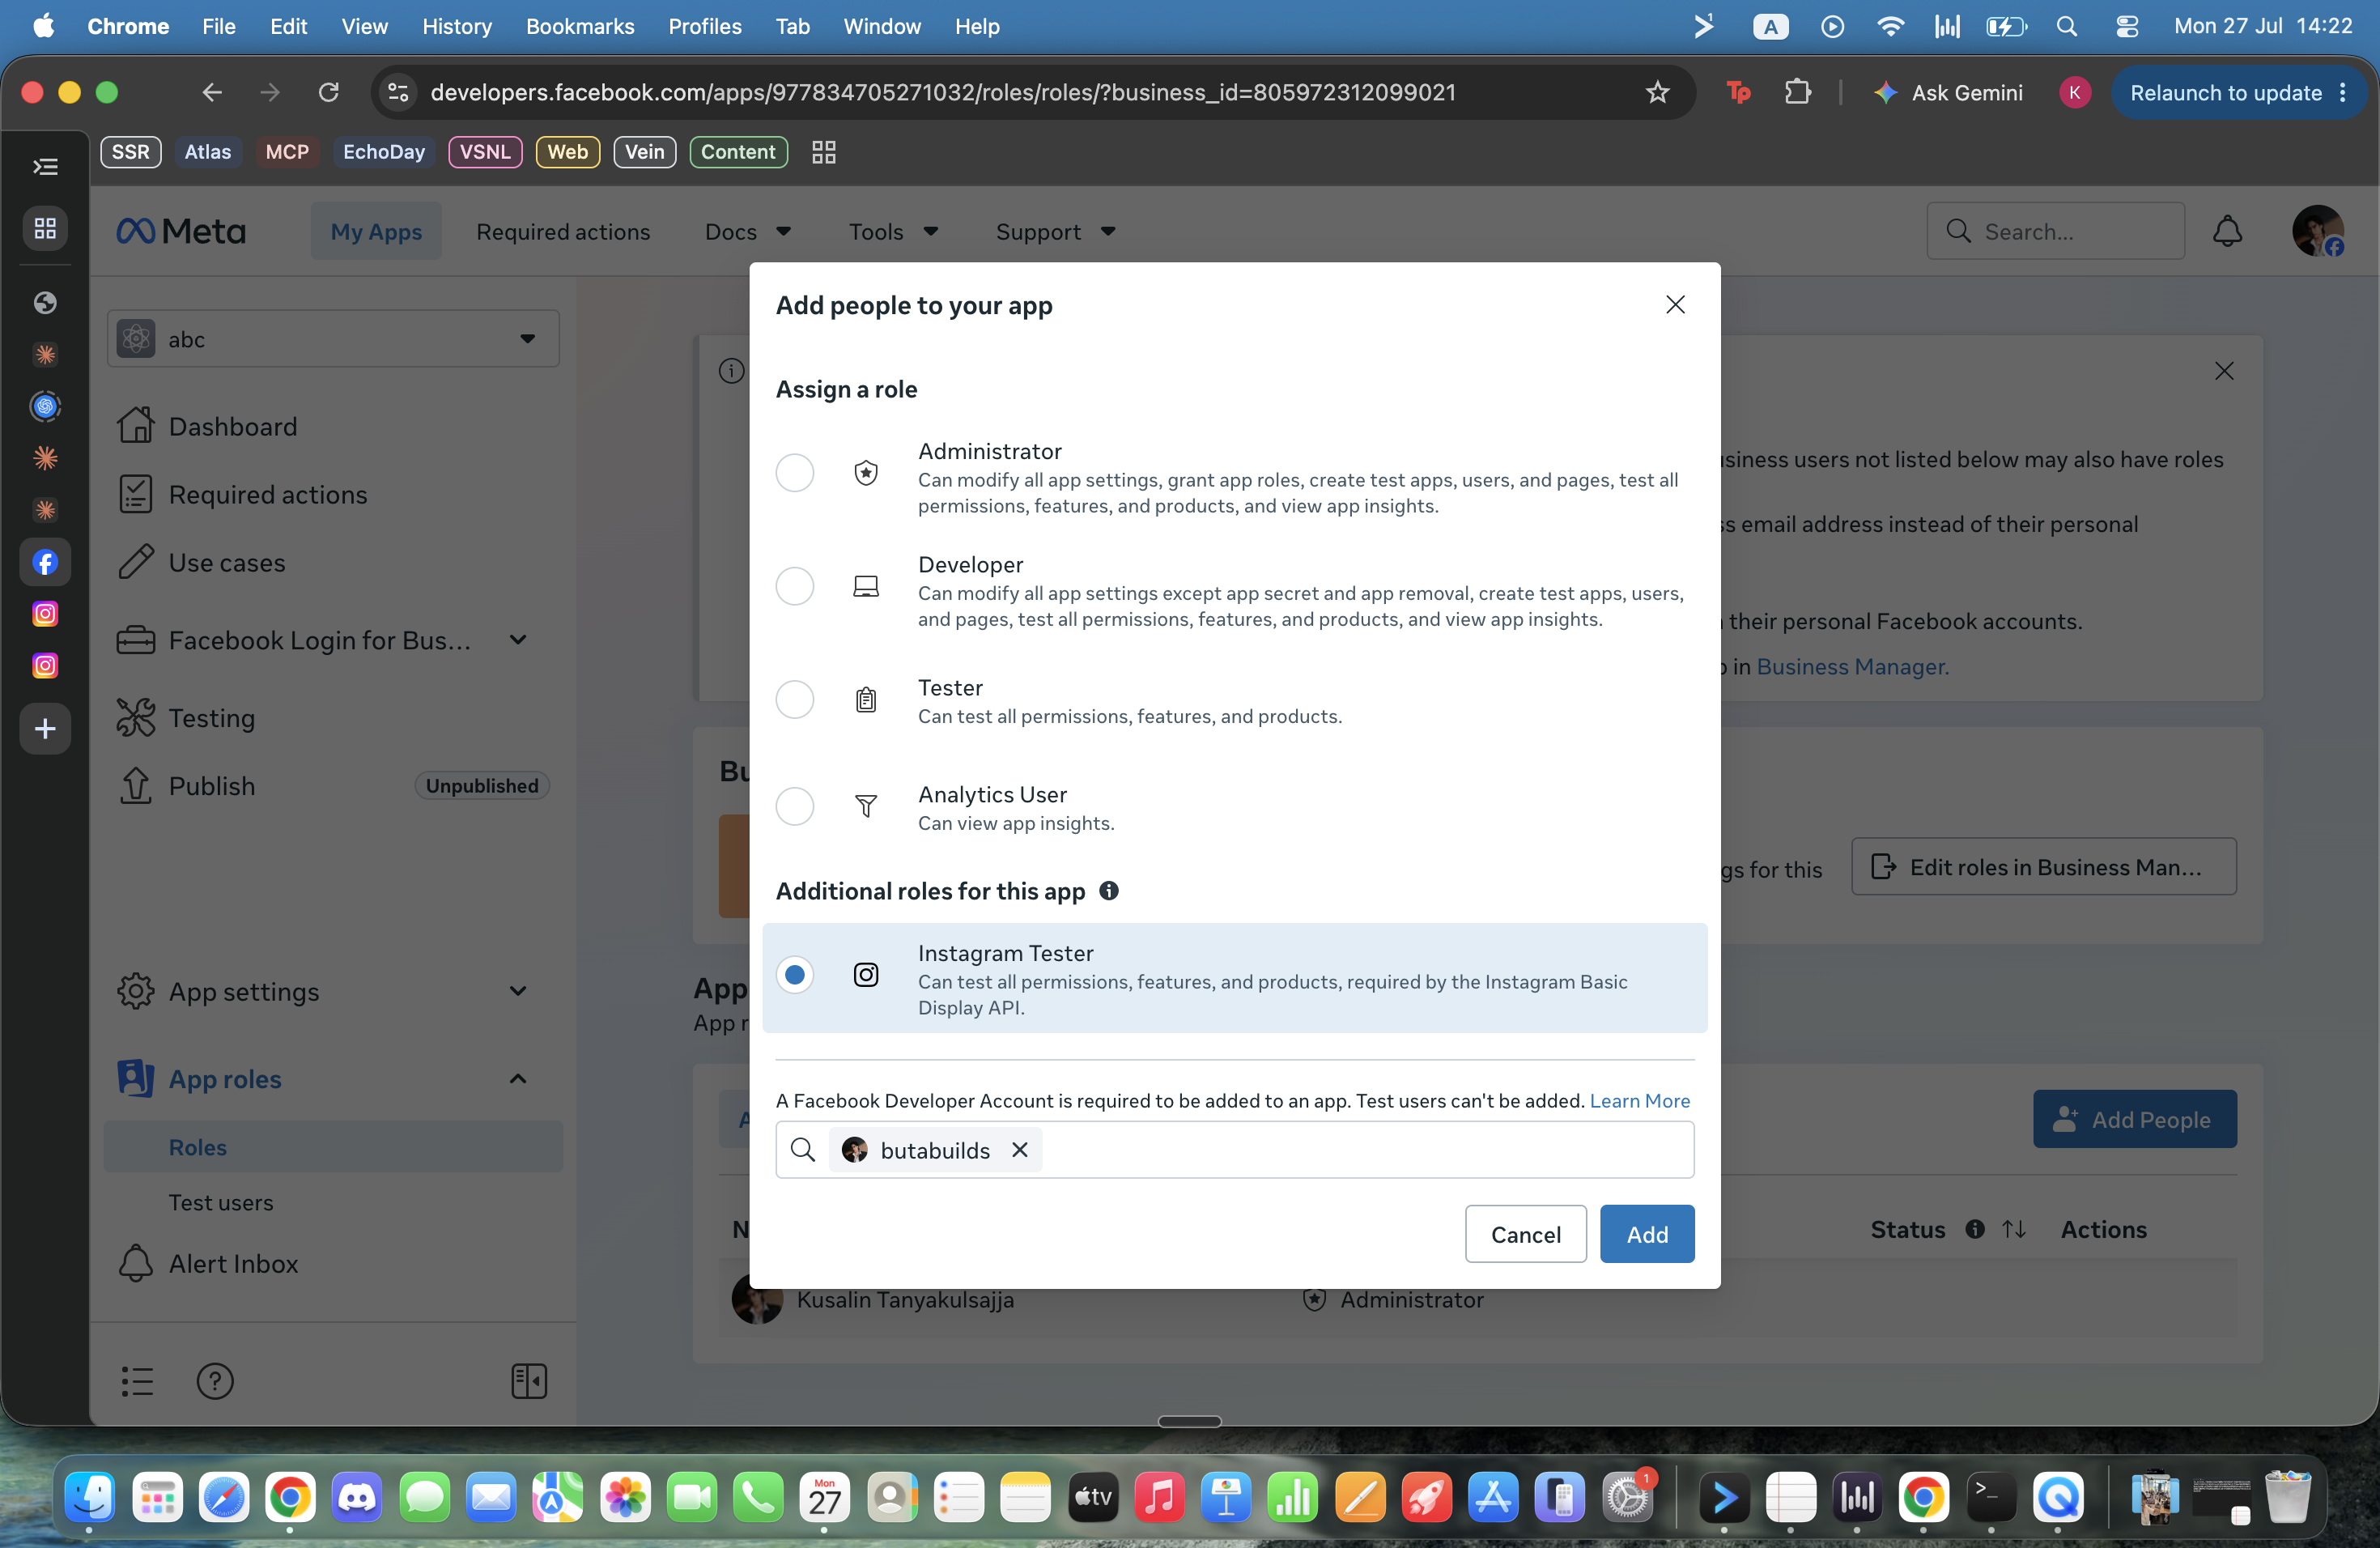Select the Administrator role radio button
This screenshot has height=1548, width=2380.
[794, 472]
